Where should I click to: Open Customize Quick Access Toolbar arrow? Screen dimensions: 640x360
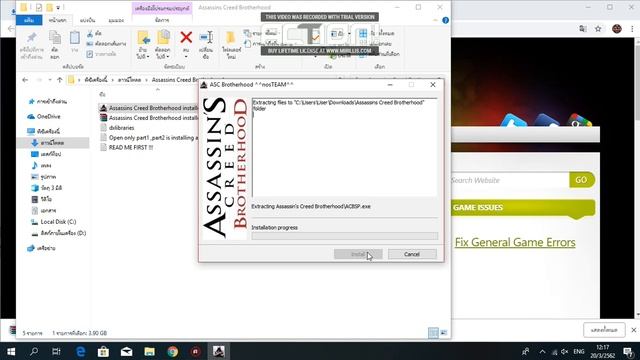click(58, 8)
